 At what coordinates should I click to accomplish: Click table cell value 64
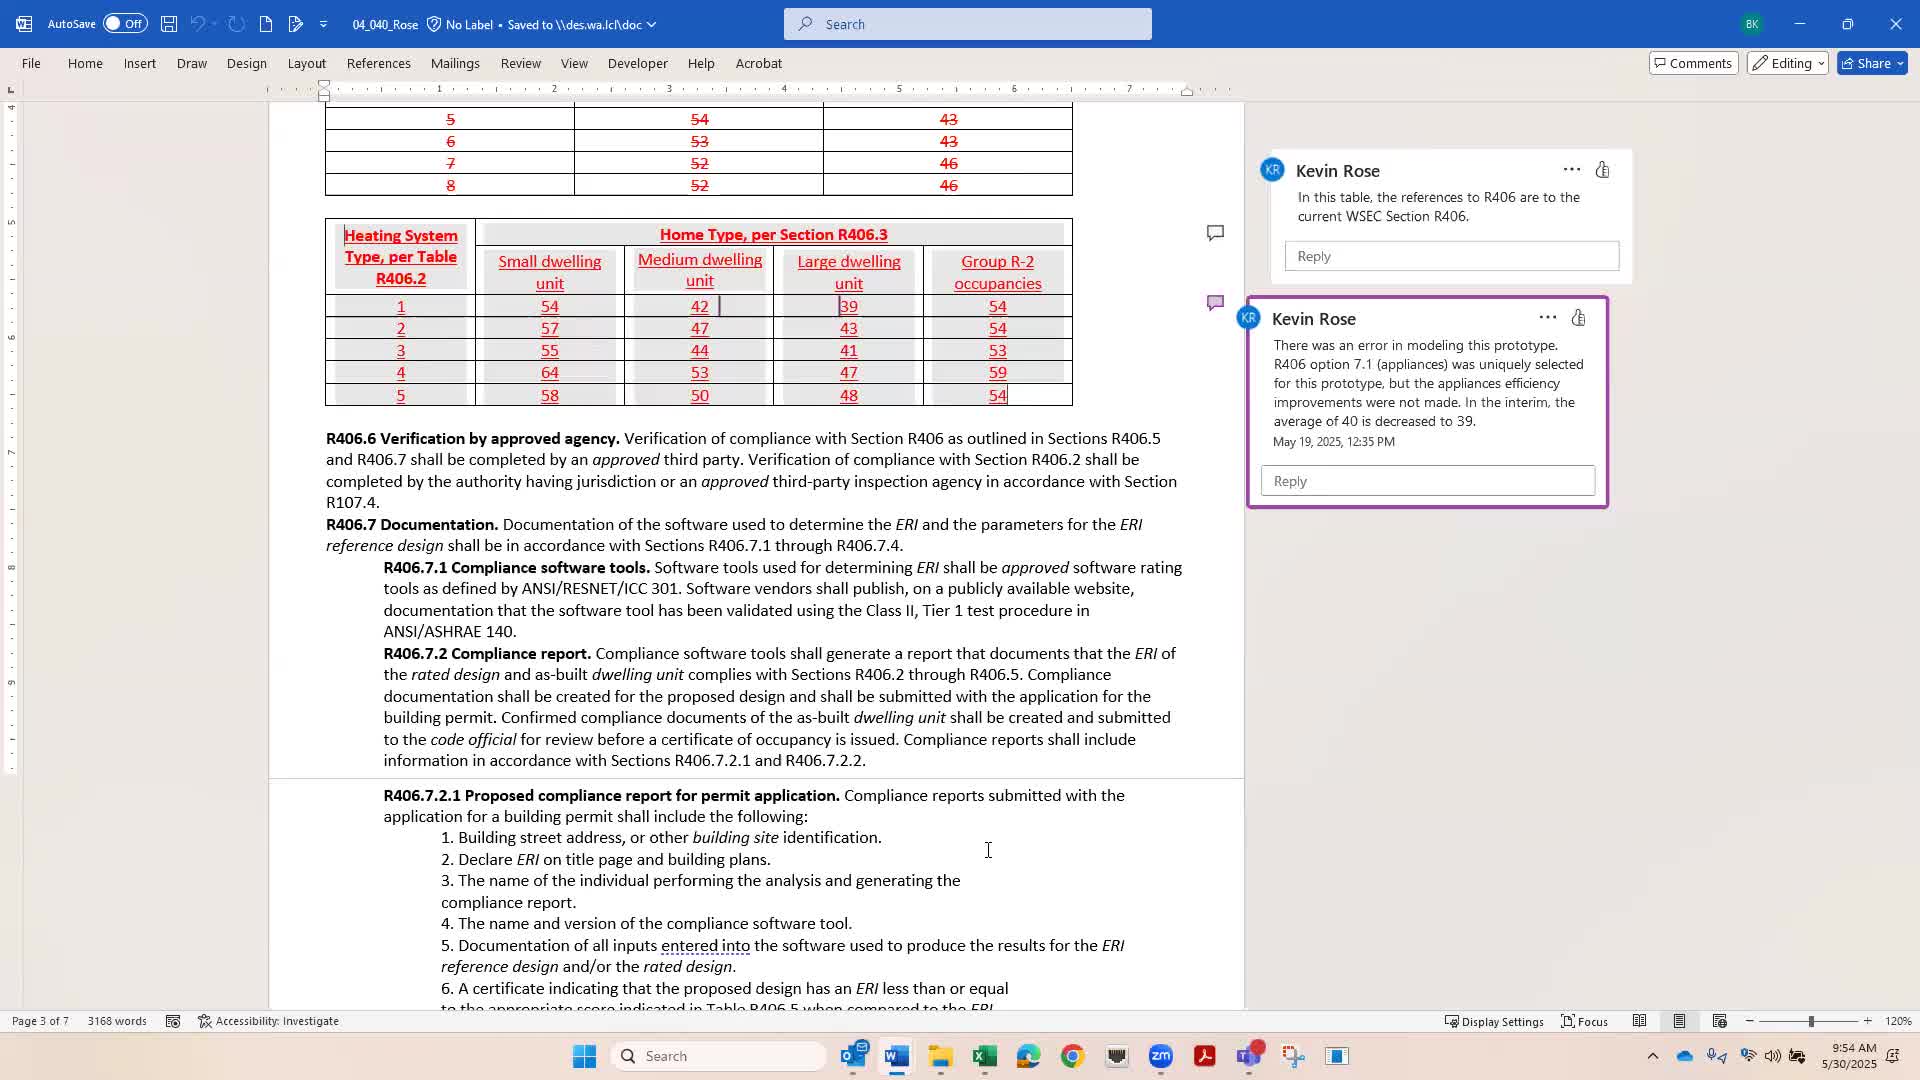[x=550, y=373]
